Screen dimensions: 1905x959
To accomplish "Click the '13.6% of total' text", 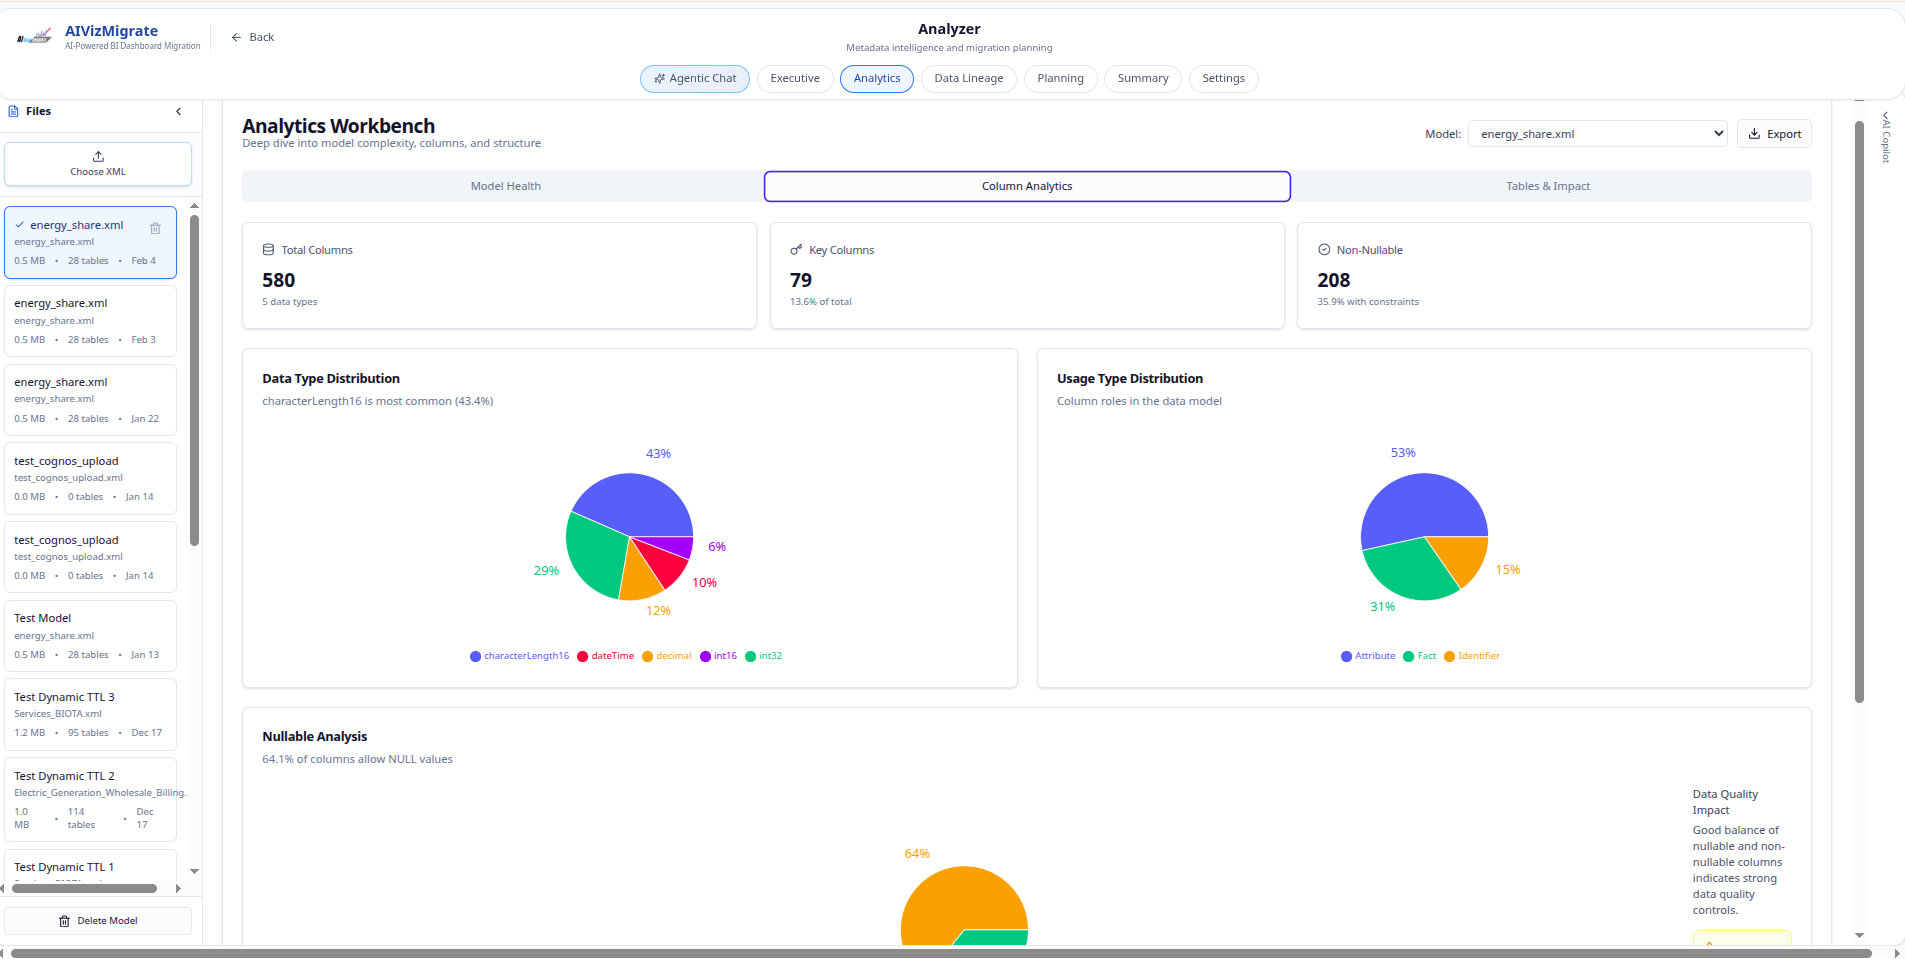I will point(821,302).
